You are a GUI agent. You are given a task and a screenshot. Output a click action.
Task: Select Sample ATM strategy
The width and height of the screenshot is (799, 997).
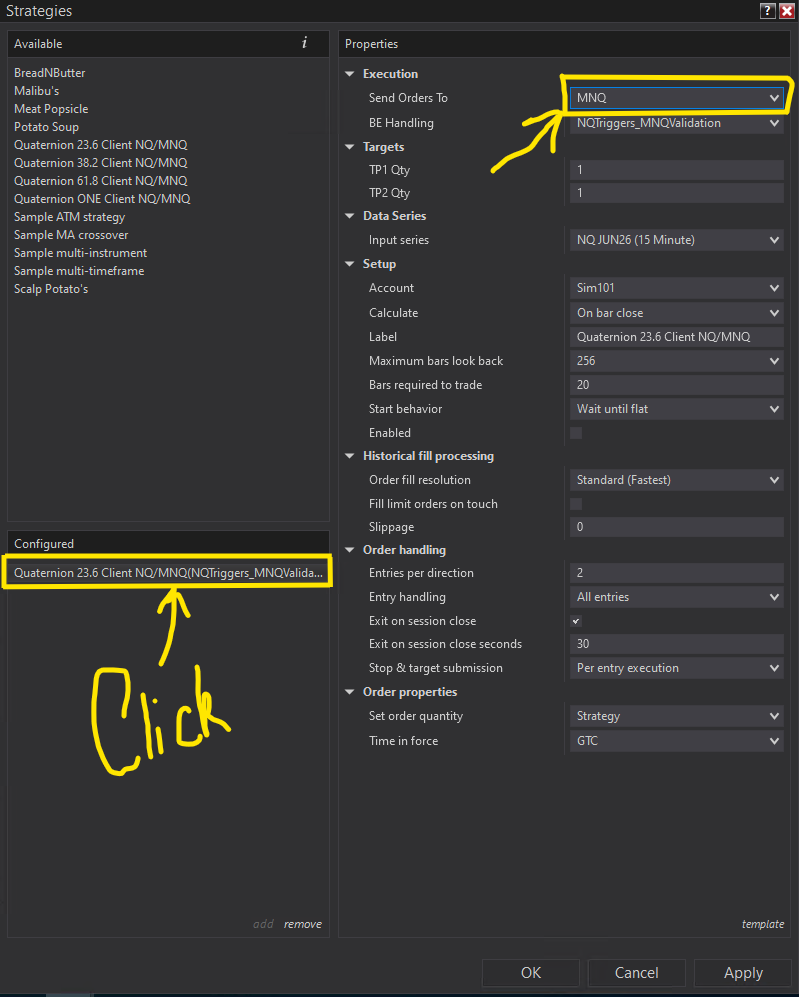[x=69, y=217]
